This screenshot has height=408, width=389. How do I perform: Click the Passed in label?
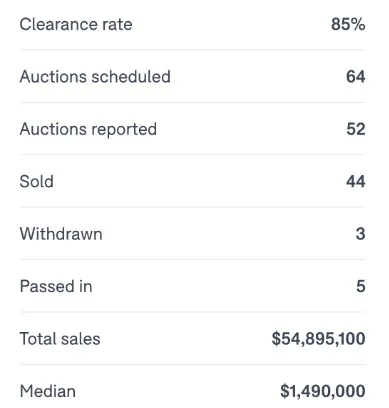tap(56, 286)
